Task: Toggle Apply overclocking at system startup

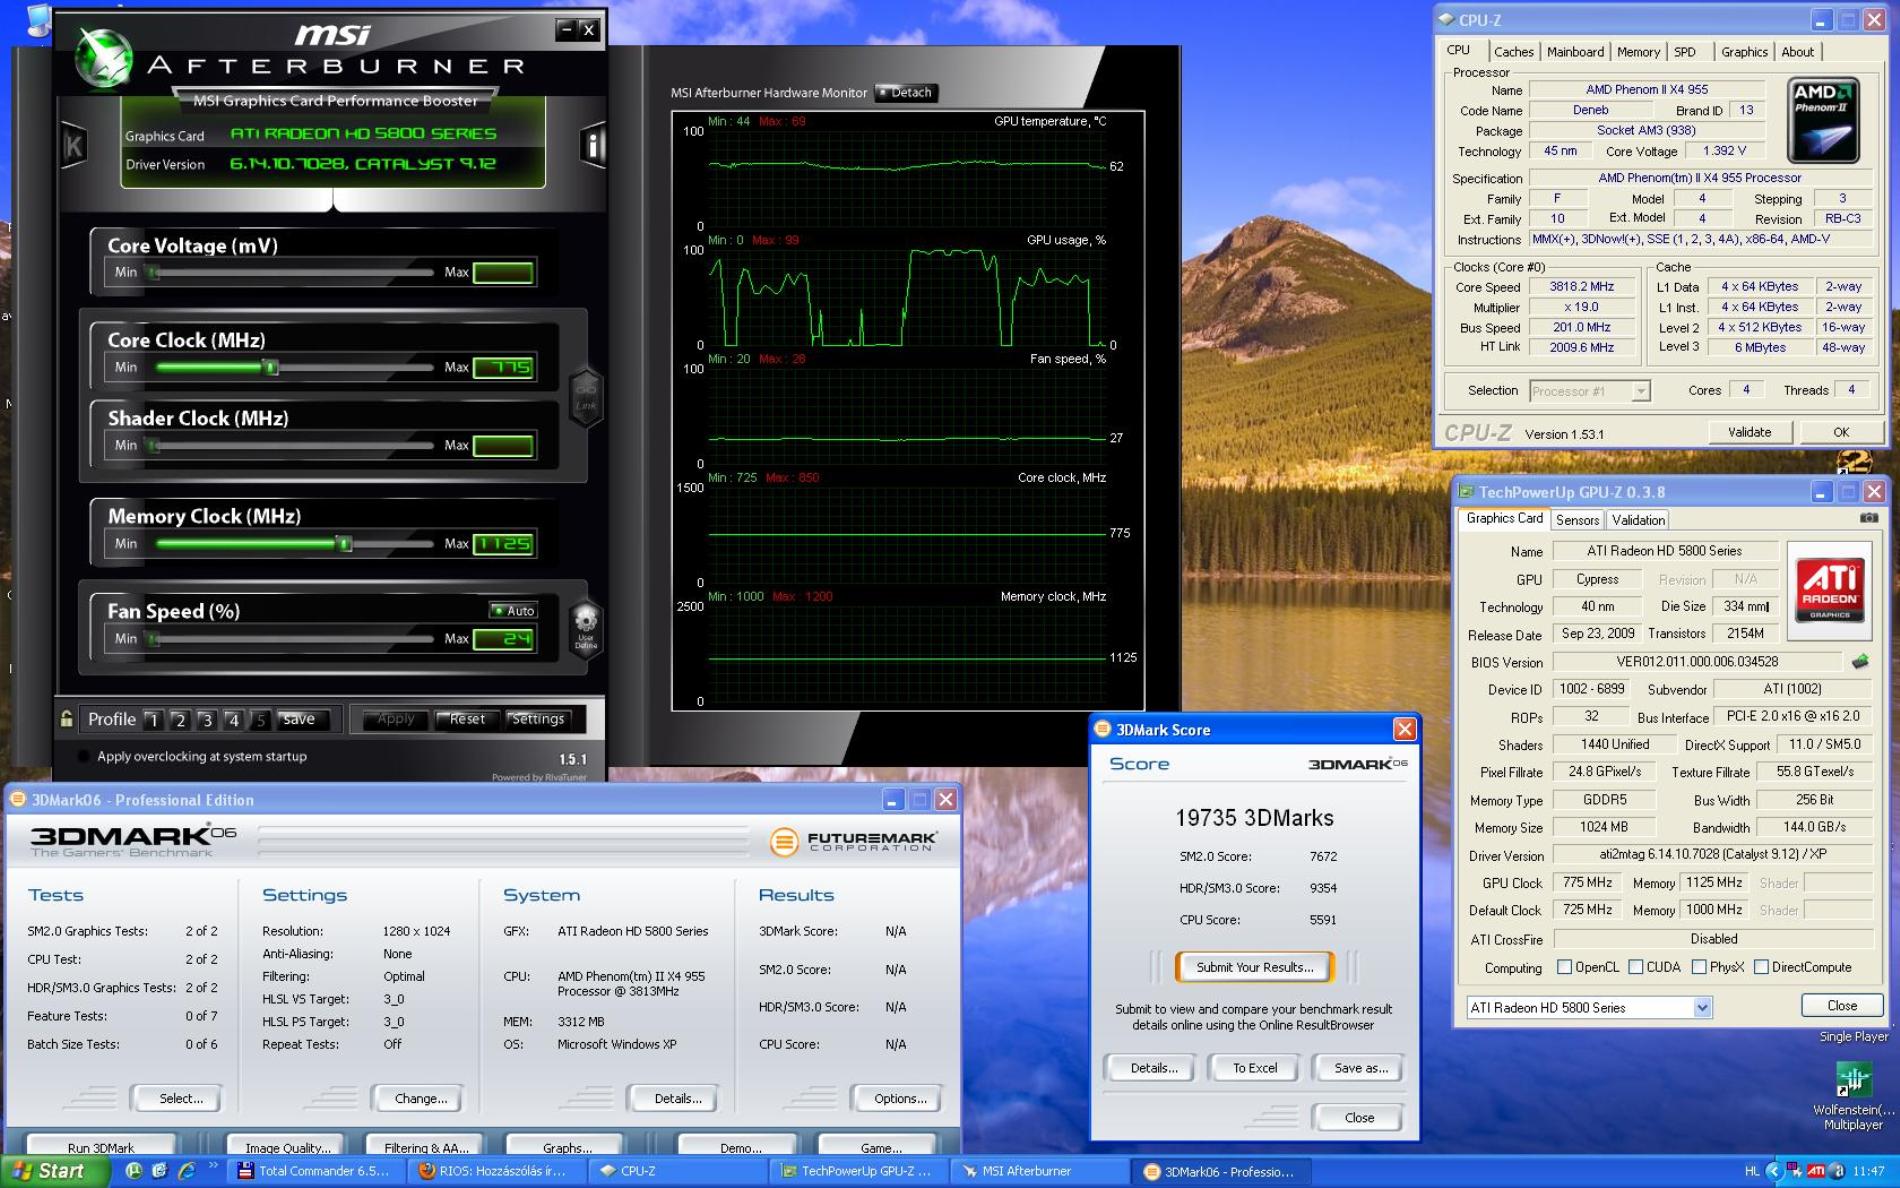Action: pyautogui.click(x=84, y=757)
